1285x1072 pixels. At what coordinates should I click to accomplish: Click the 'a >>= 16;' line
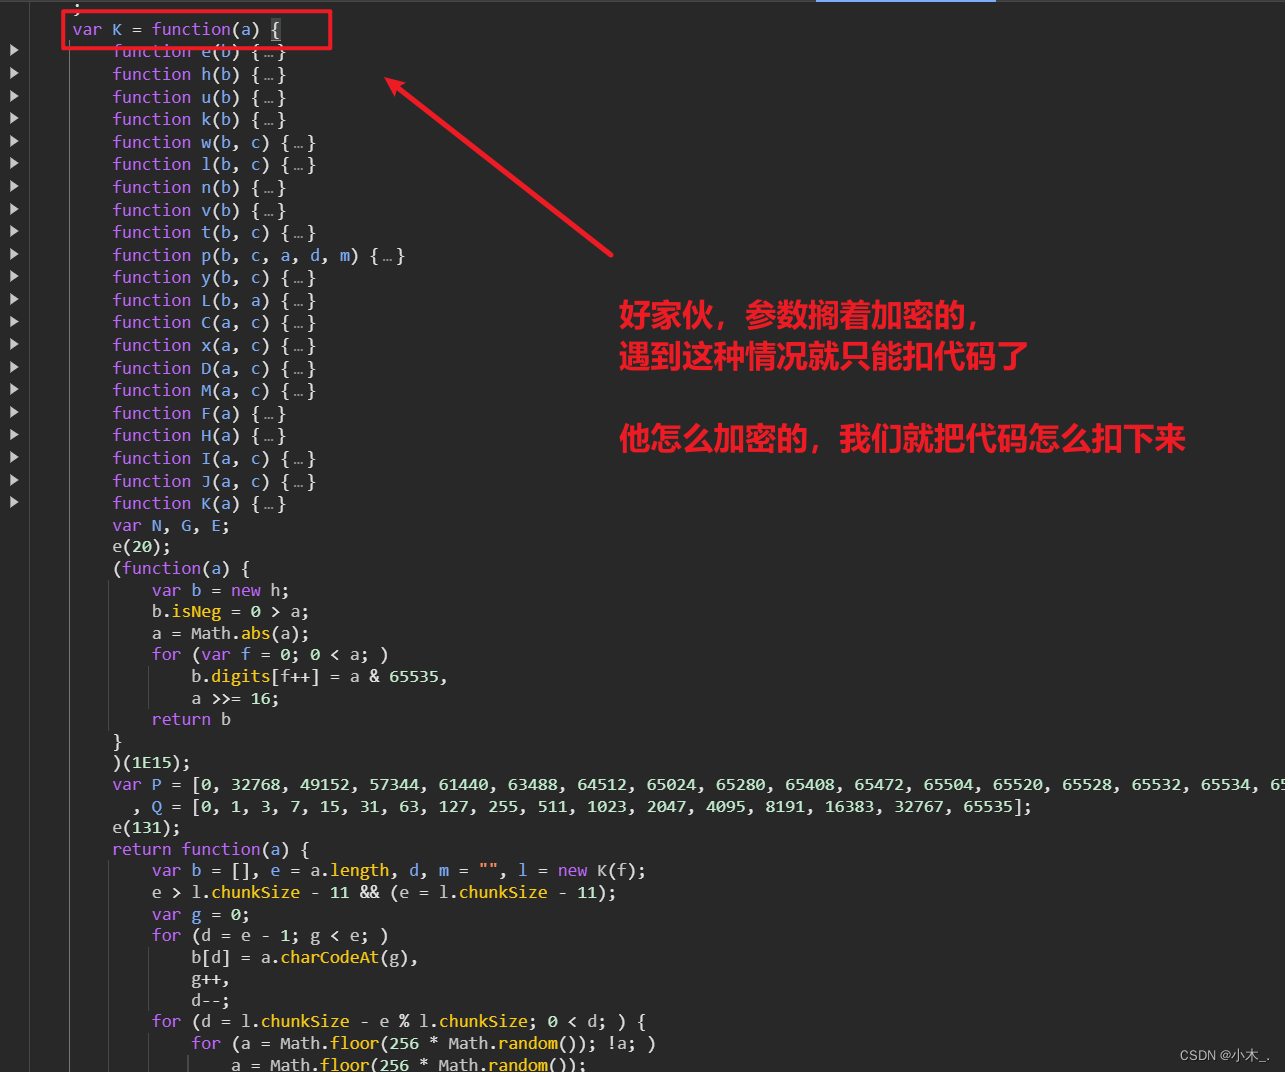click(x=235, y=699)
